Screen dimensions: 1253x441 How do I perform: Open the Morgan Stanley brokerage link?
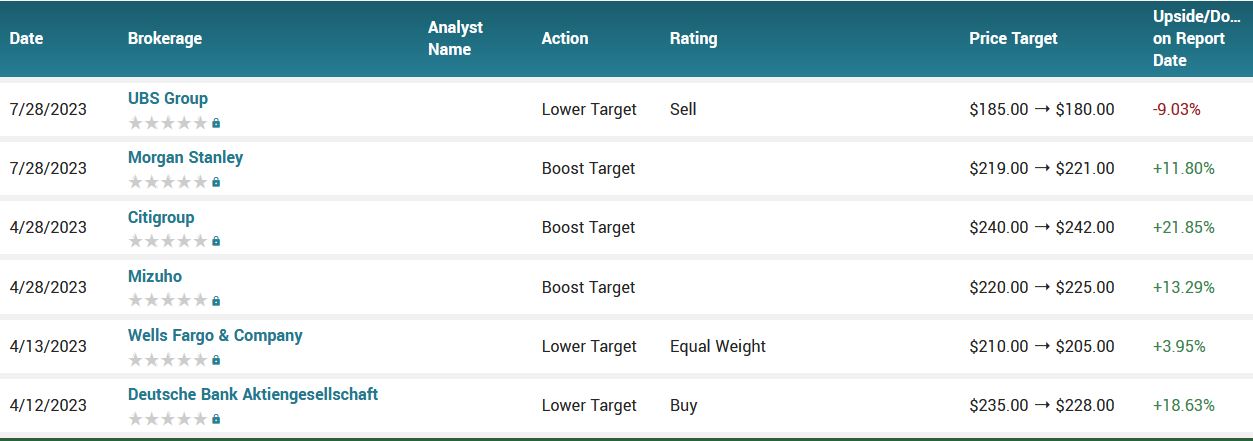point(185,157)
